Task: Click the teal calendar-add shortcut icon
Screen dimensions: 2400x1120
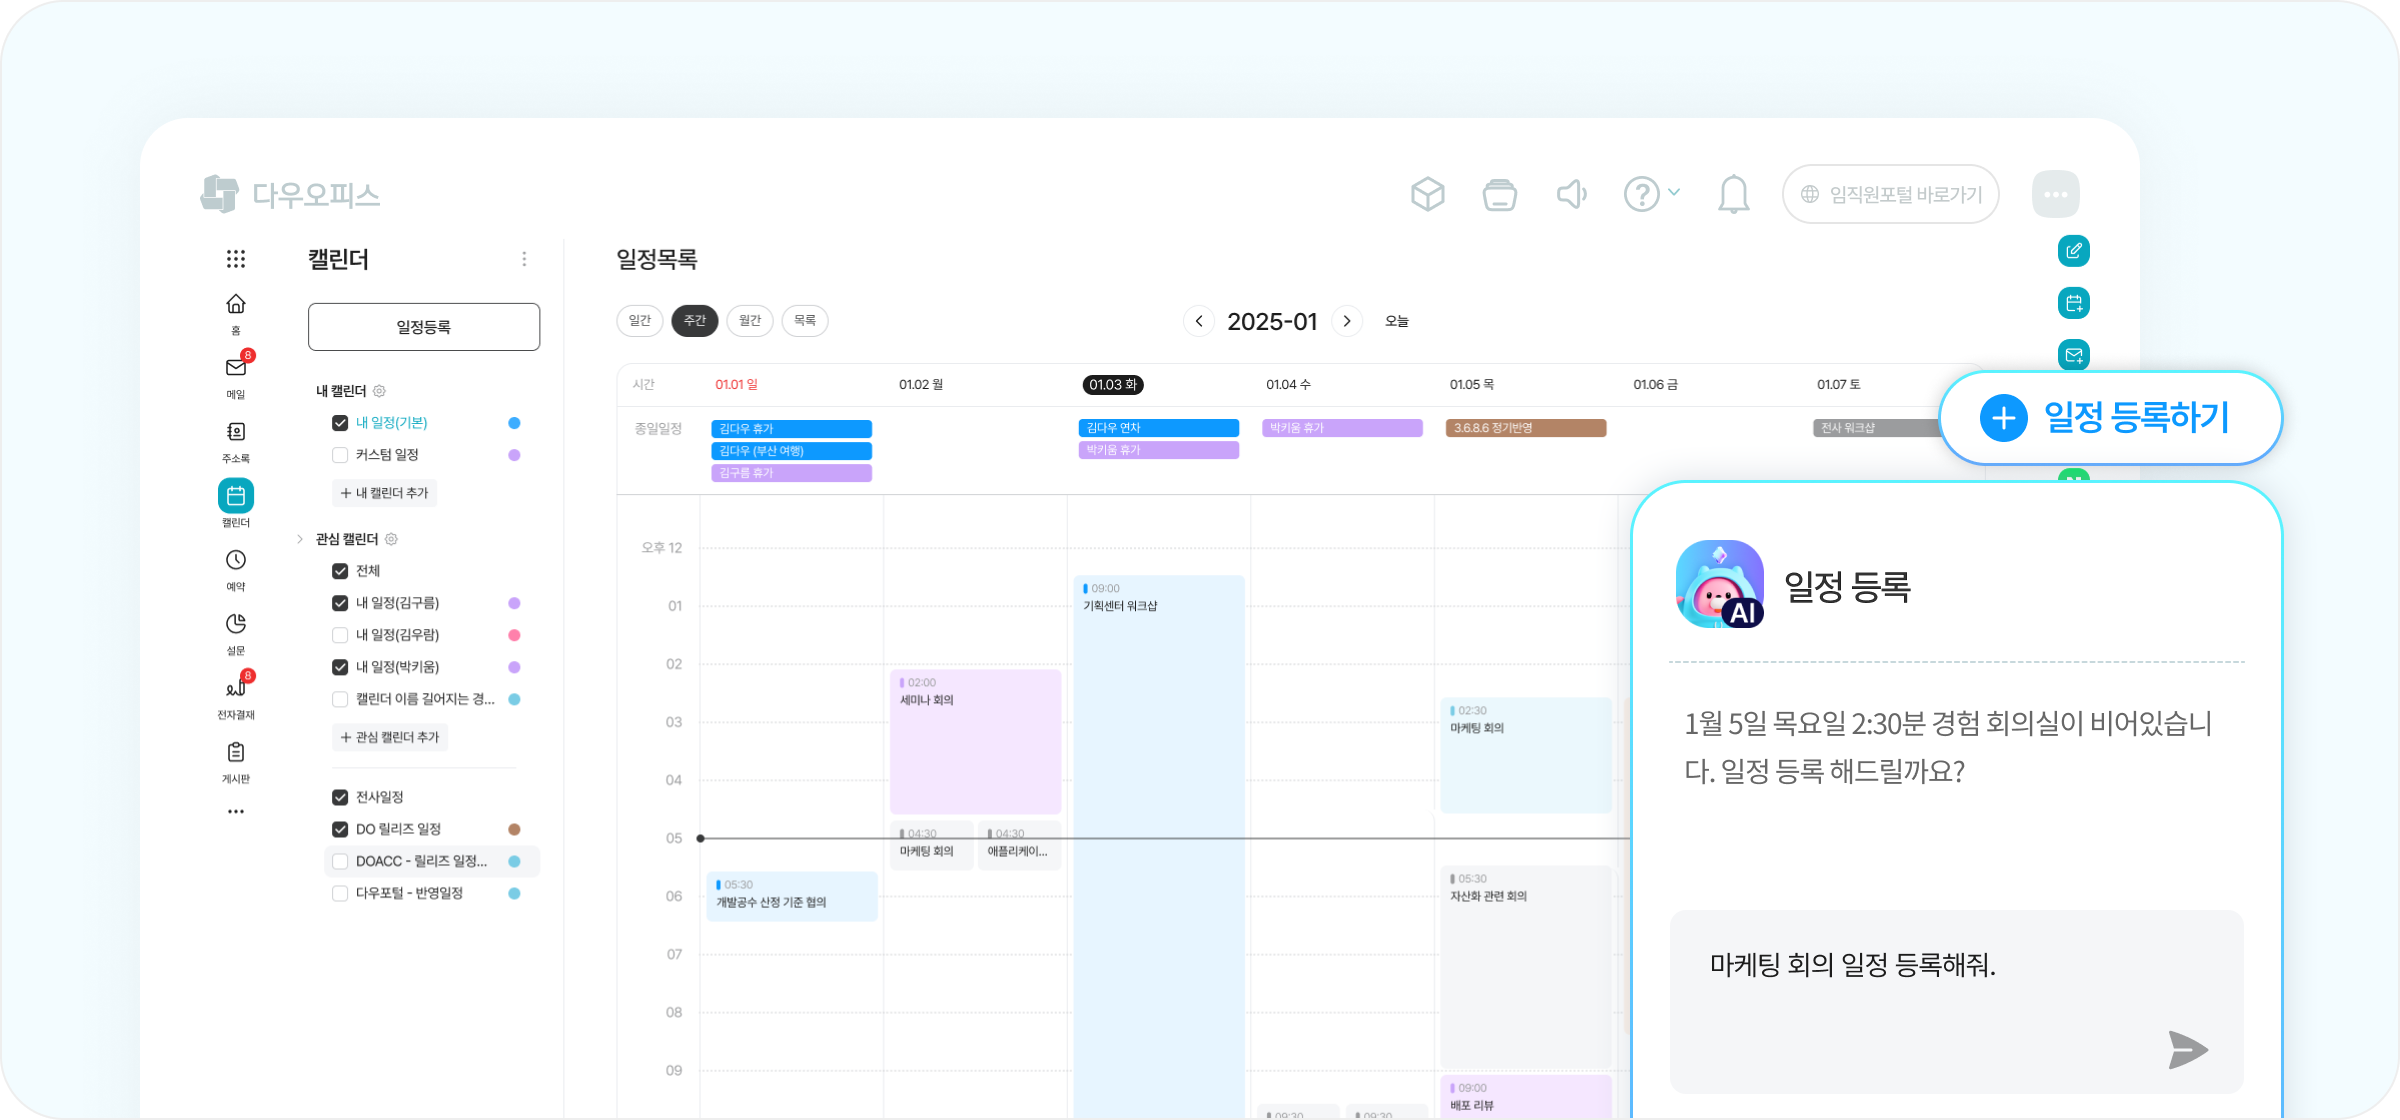Action: click(x=2074, y=303)
